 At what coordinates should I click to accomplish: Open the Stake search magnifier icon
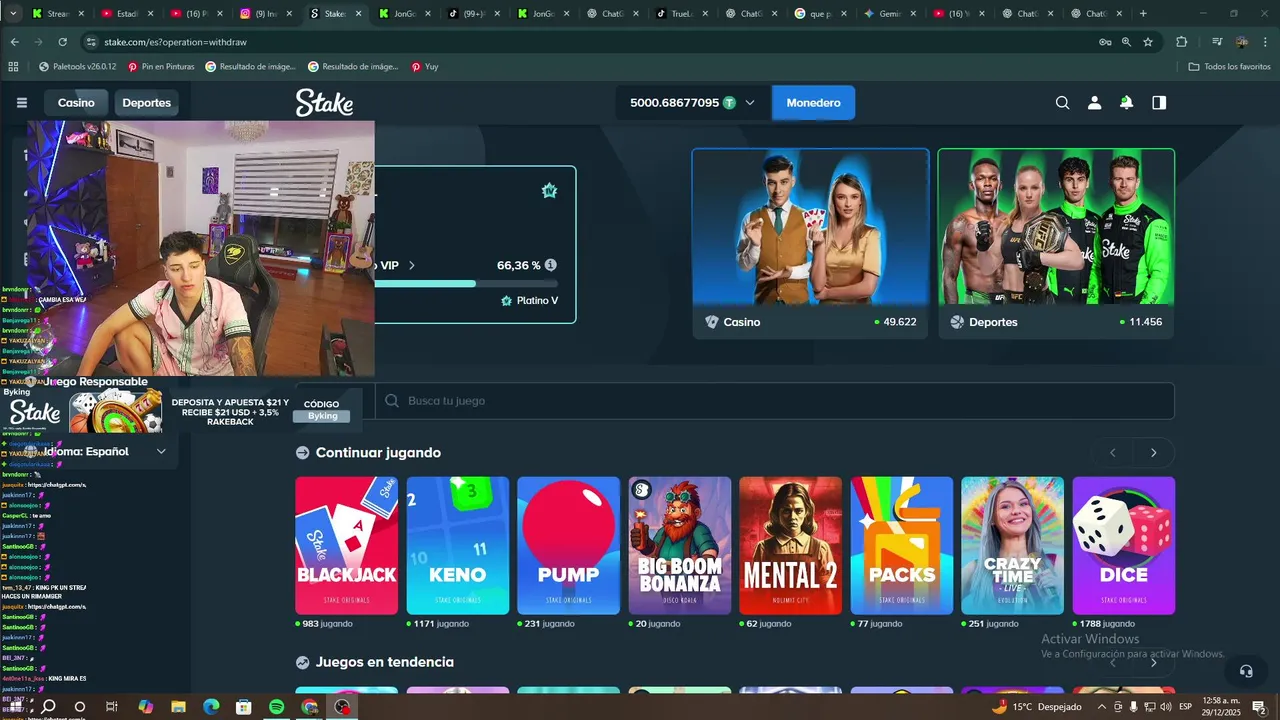click(1062, 103)
